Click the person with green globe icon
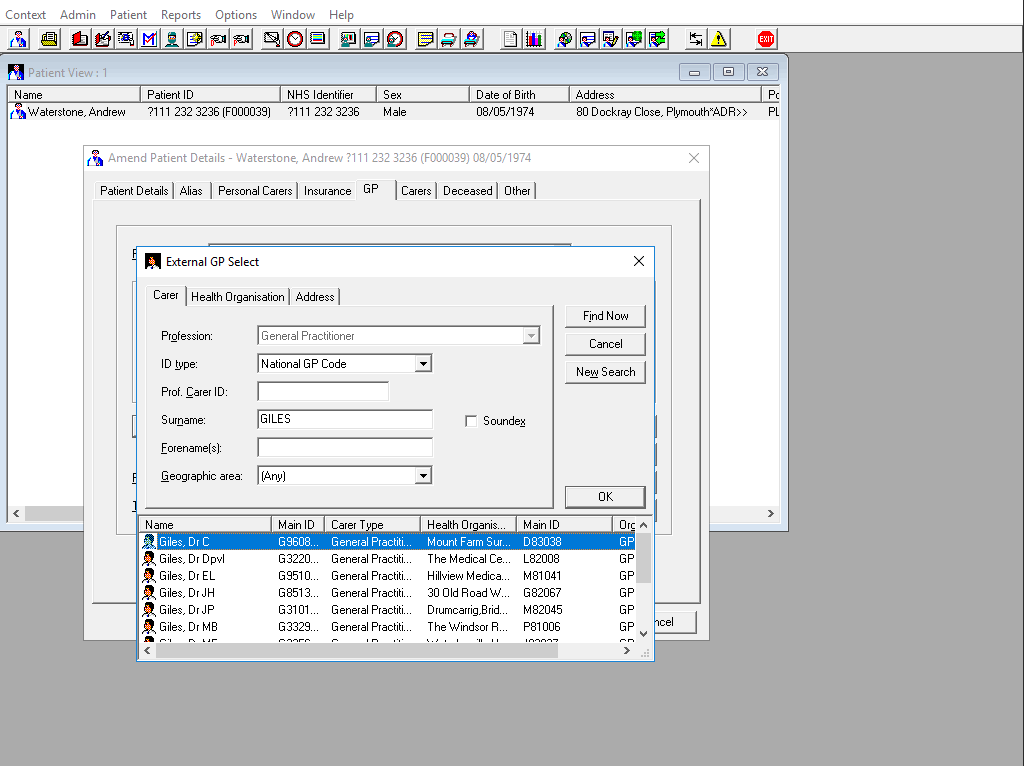The height and width of the screenshot is (766, 1024). coord(633,39)
